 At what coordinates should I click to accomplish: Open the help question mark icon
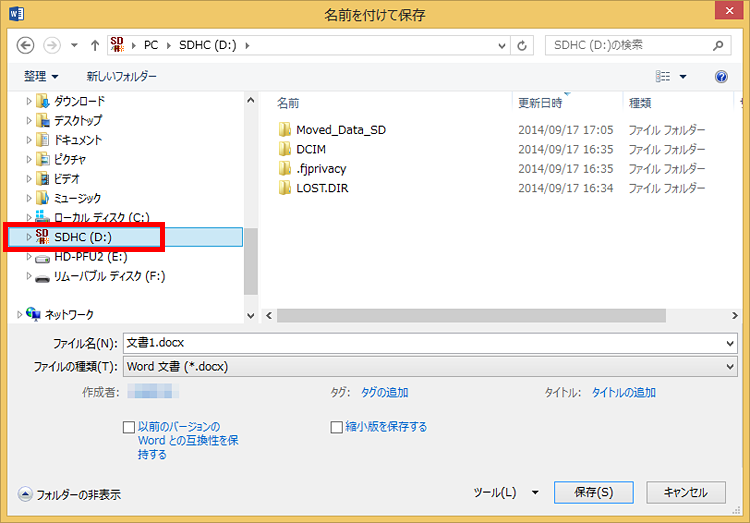(721, 77)
